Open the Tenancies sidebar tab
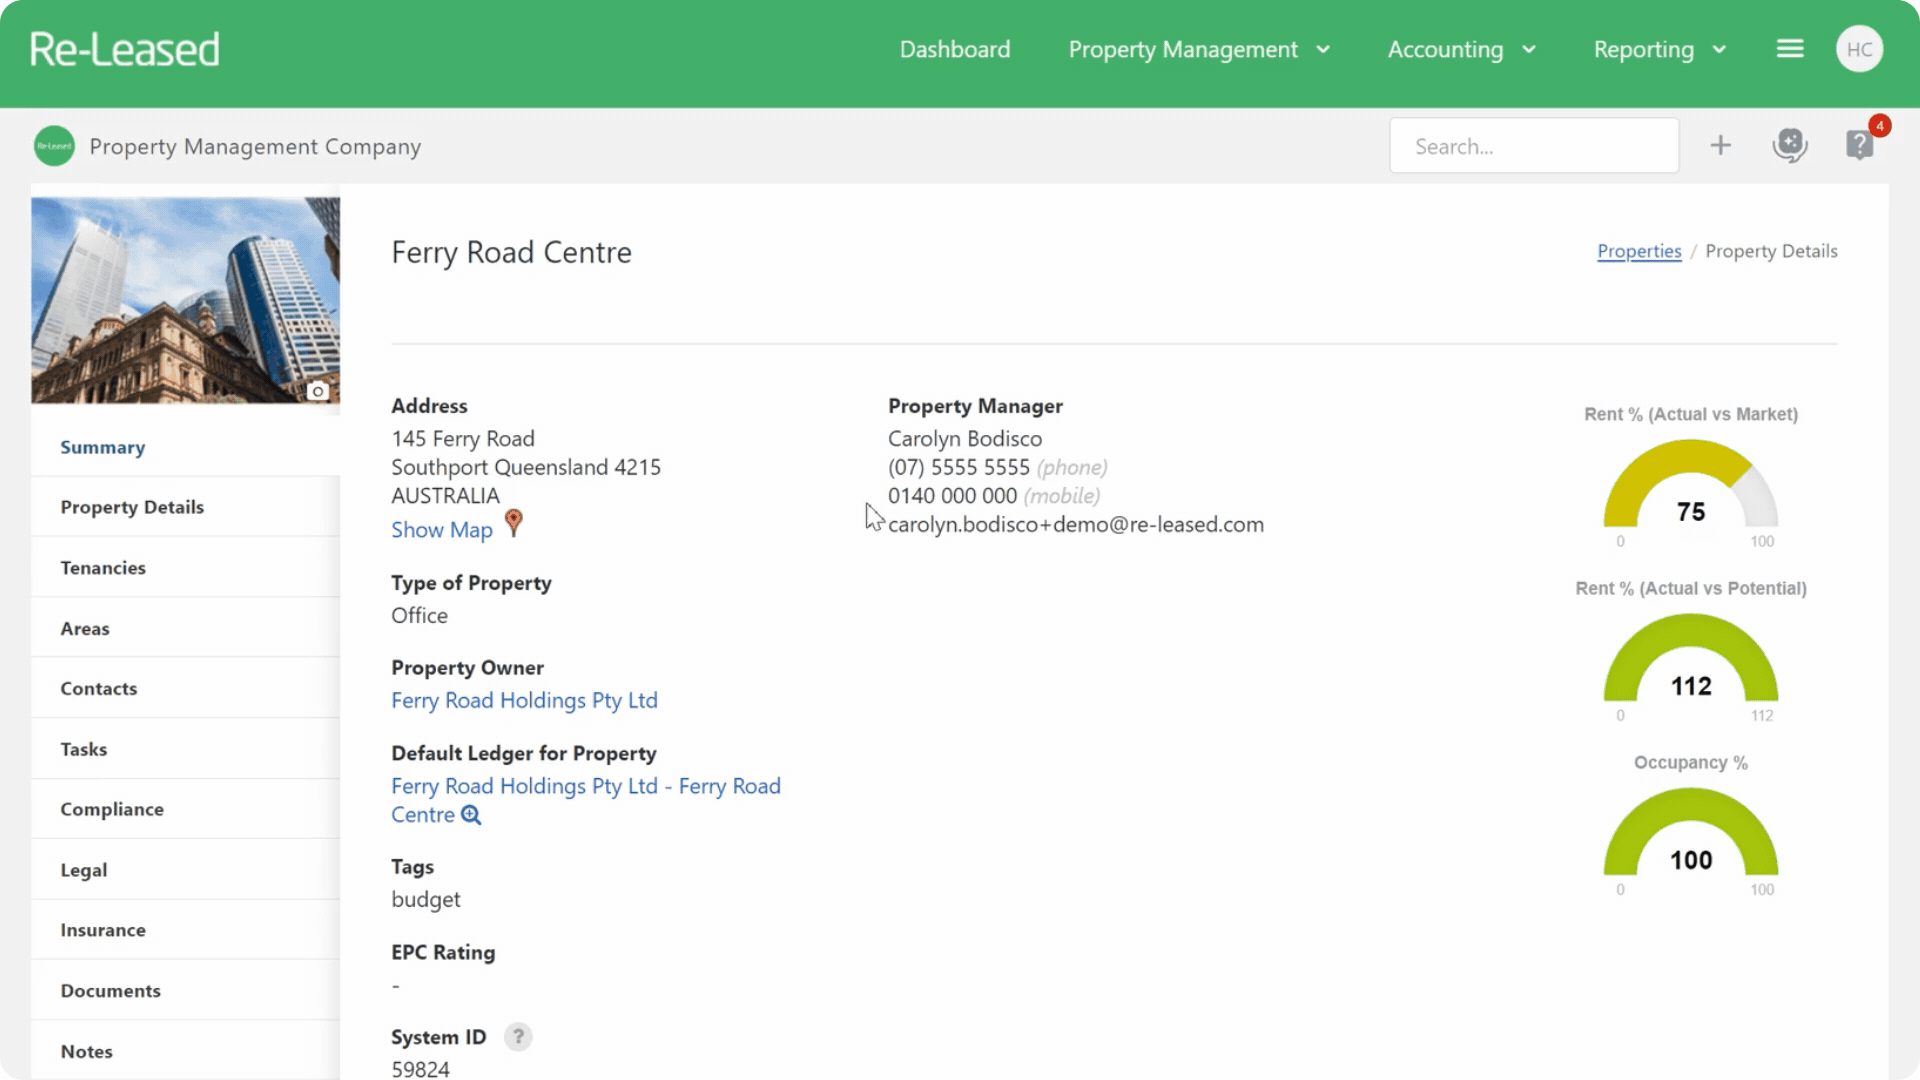Image resolution: width=1920 pixels, height=1080 pixels. pos(186,568)
